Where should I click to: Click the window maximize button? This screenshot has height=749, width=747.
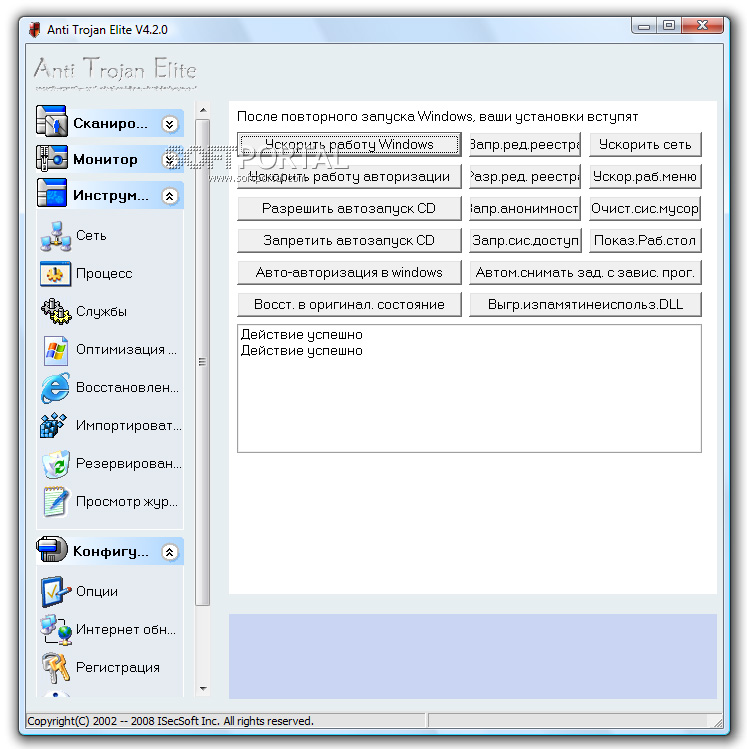[x=669, y=25]
